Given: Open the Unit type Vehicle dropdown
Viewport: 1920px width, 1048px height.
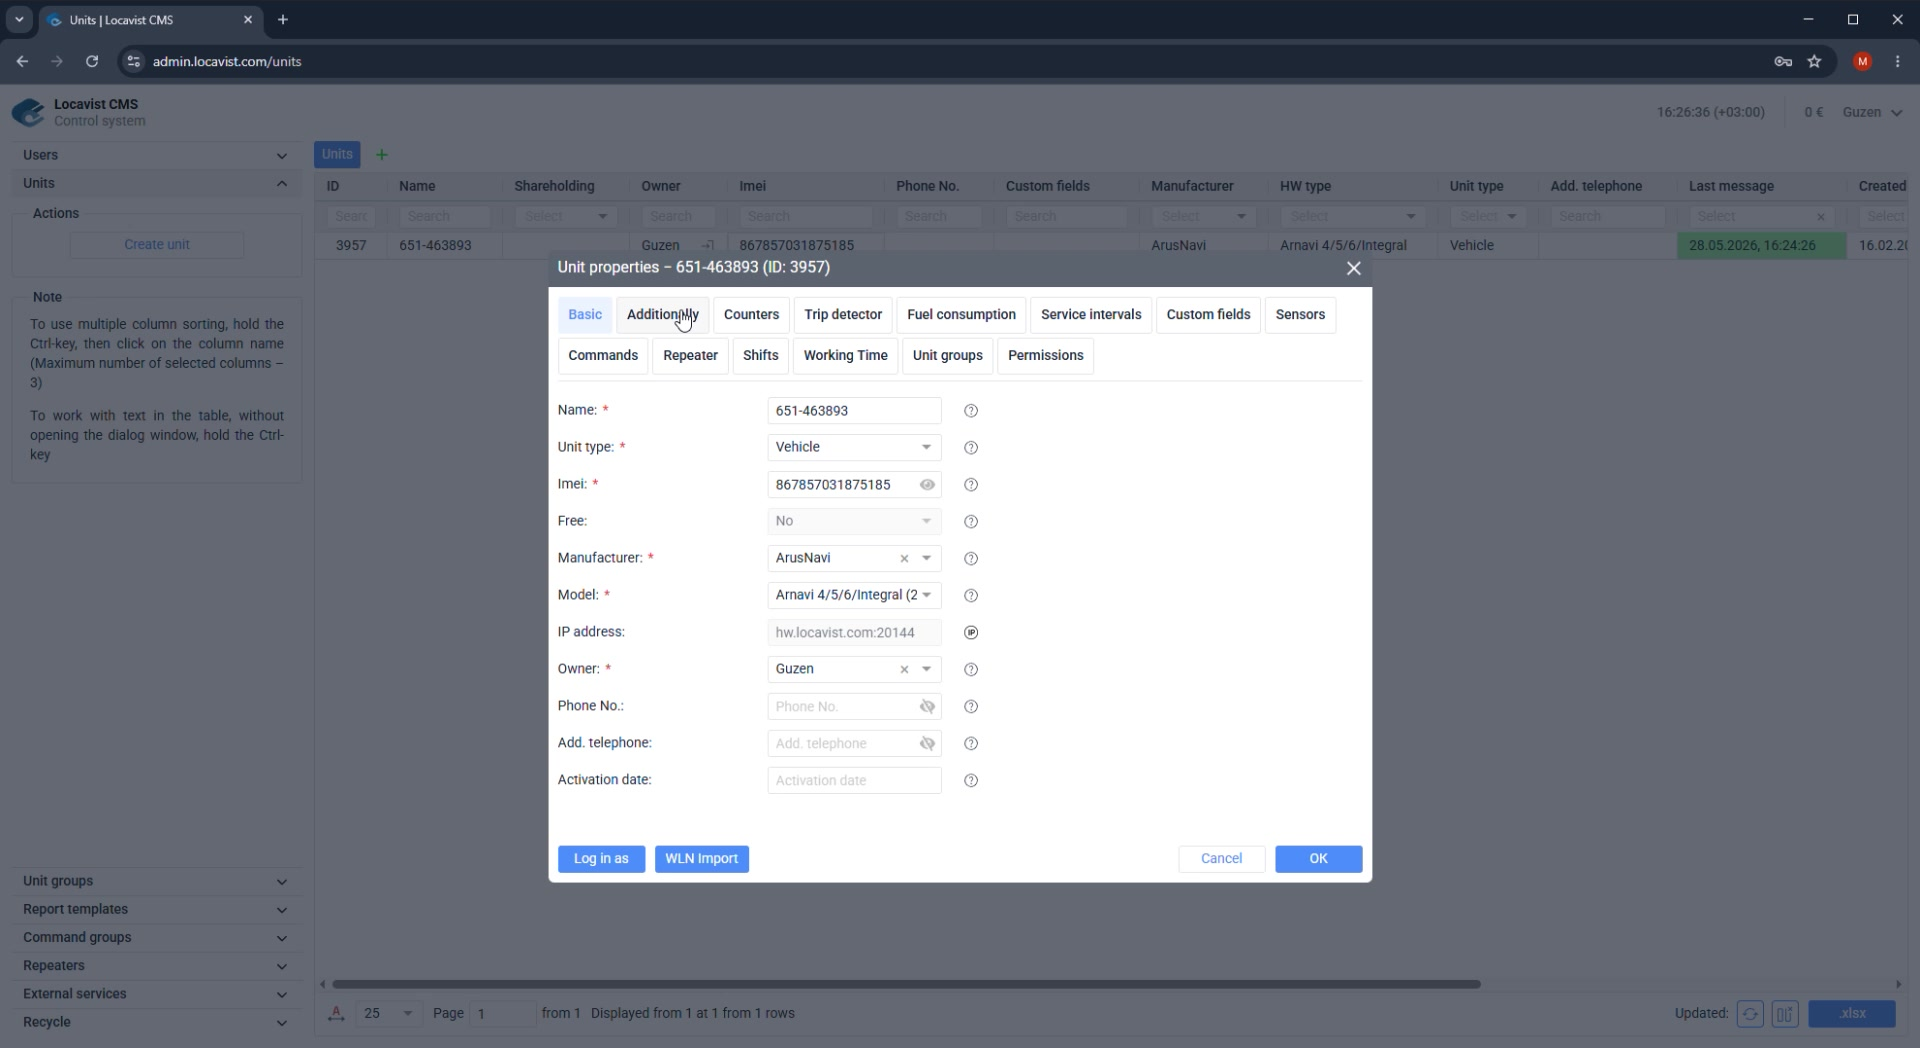Looking at the screenshot, I should point(854,448).
